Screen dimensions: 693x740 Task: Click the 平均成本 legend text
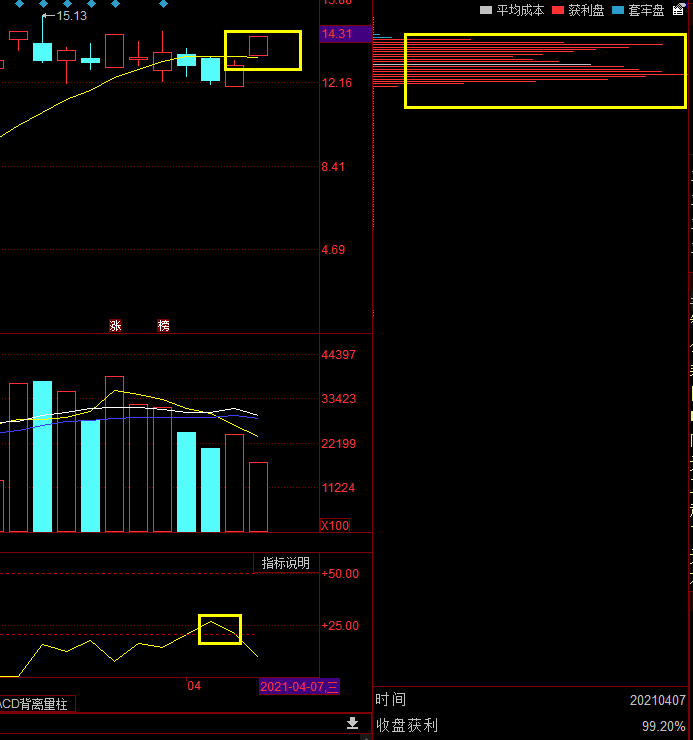click(520, 10)
